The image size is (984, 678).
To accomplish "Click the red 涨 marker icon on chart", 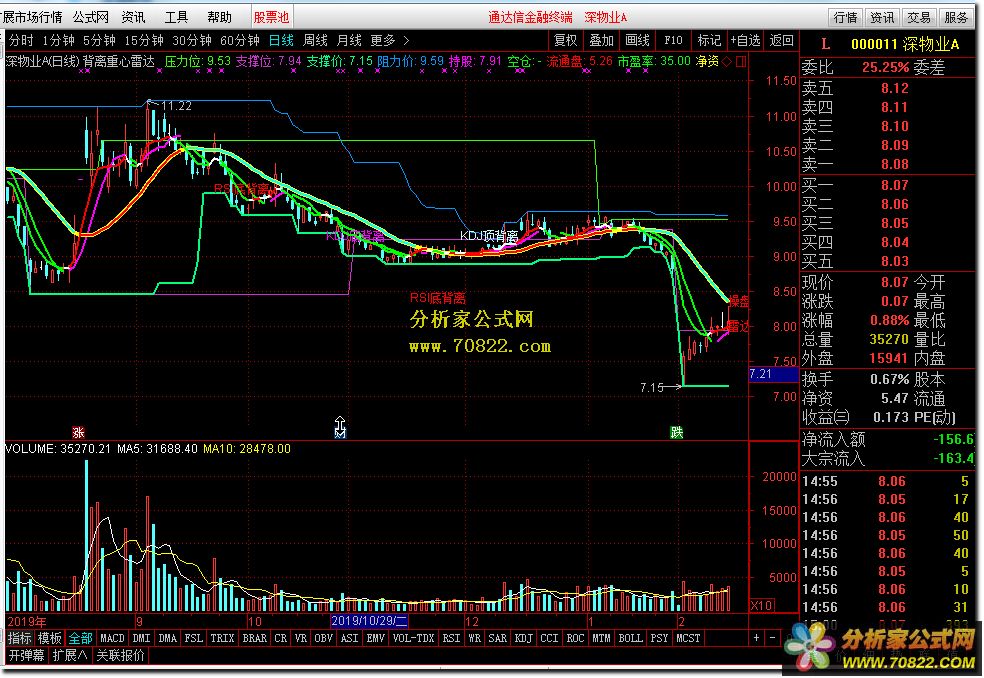I will 75,432.
